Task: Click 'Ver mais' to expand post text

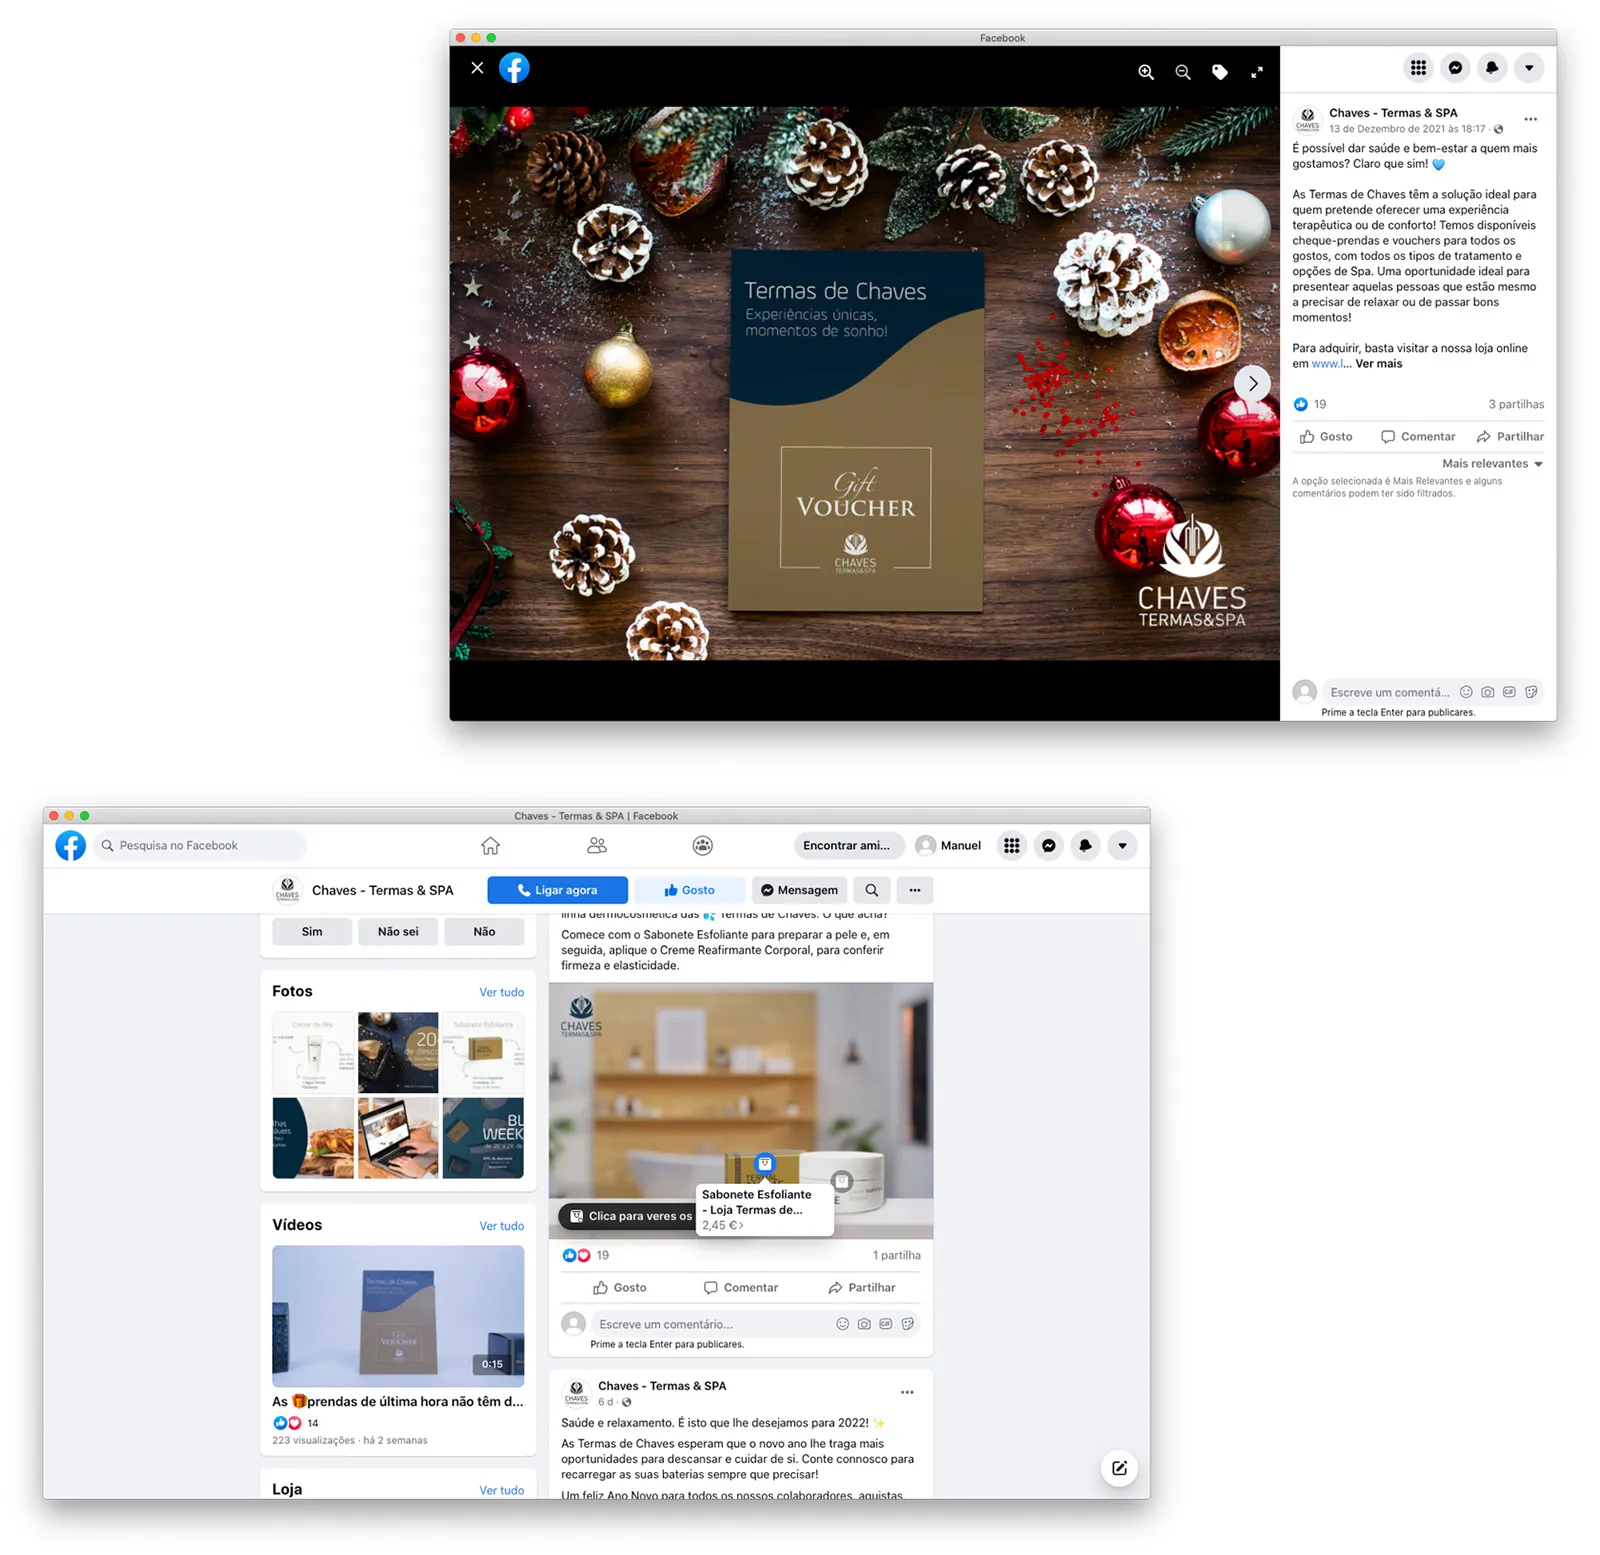Action: click(x=1378, y=364)
